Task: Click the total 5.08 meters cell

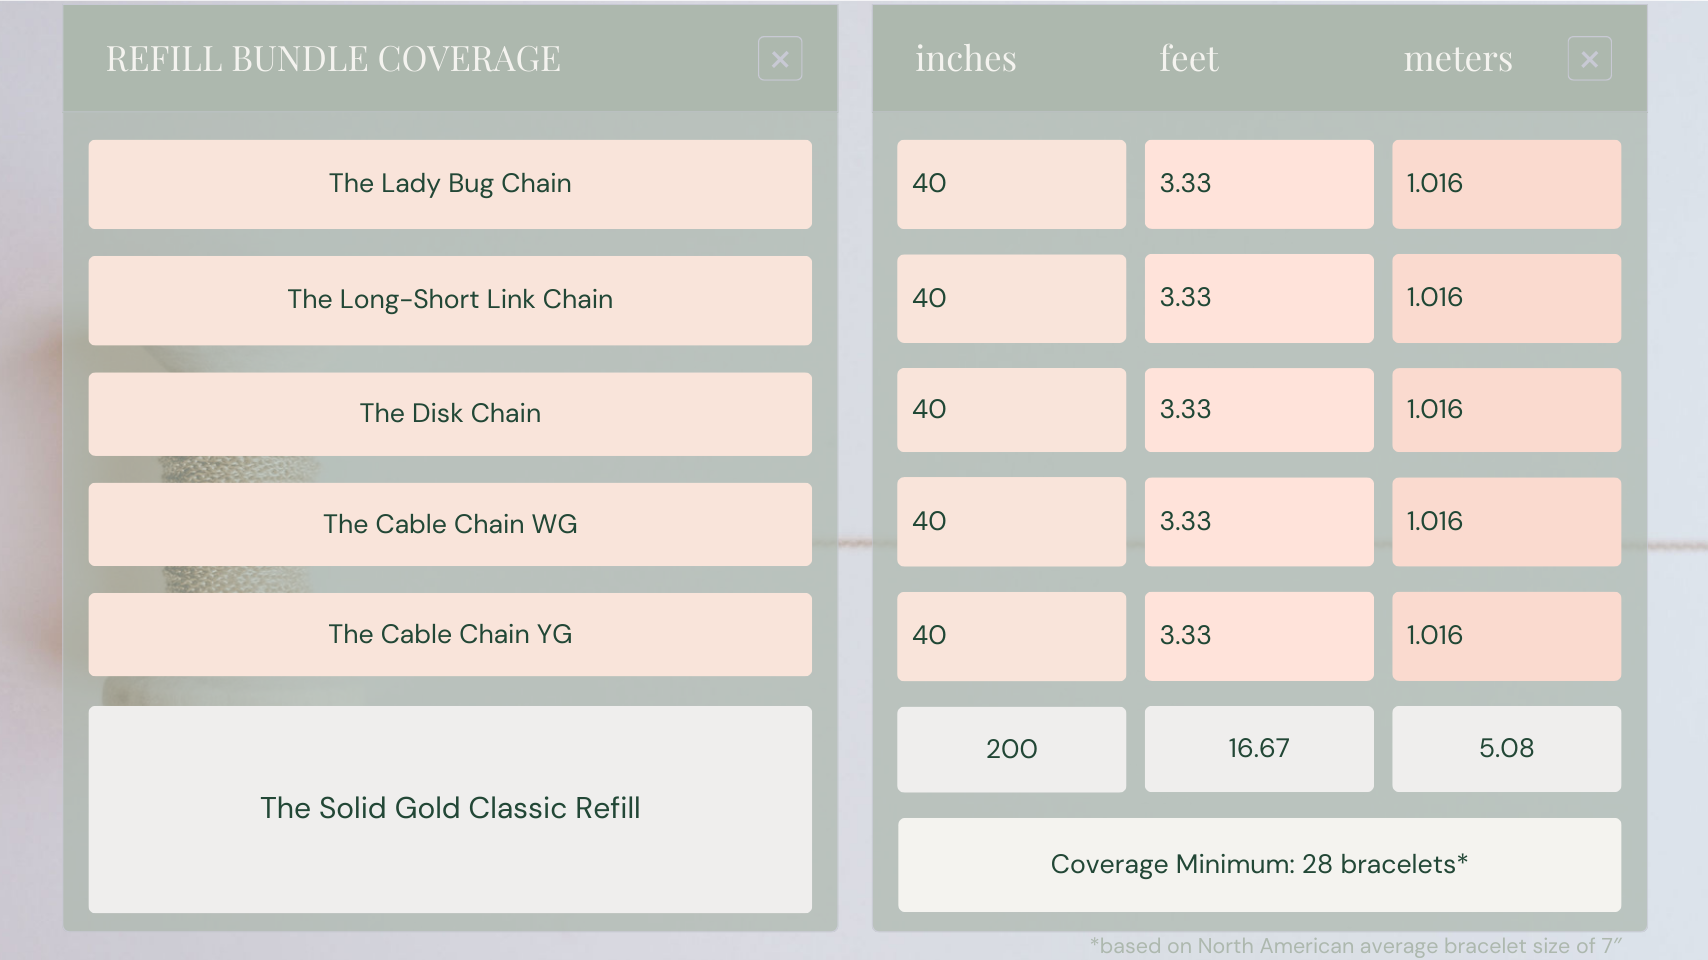Action: 1506,749
